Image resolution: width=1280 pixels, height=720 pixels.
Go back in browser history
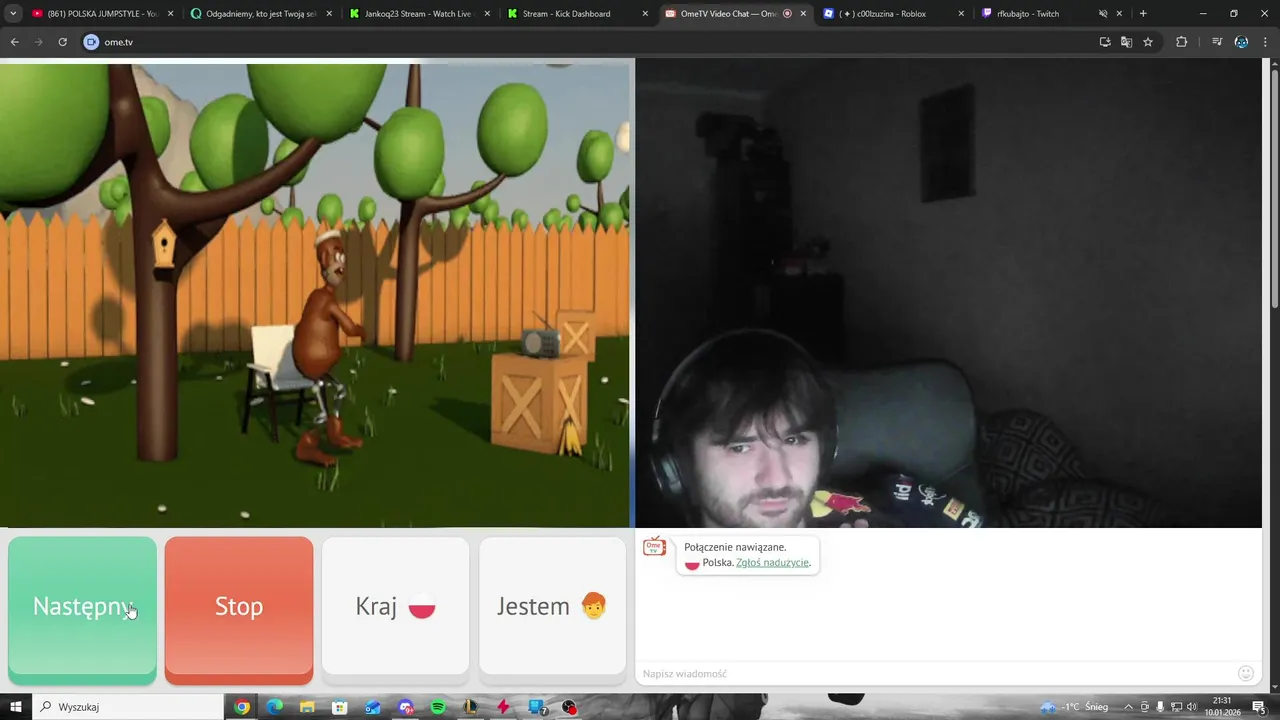14,42
